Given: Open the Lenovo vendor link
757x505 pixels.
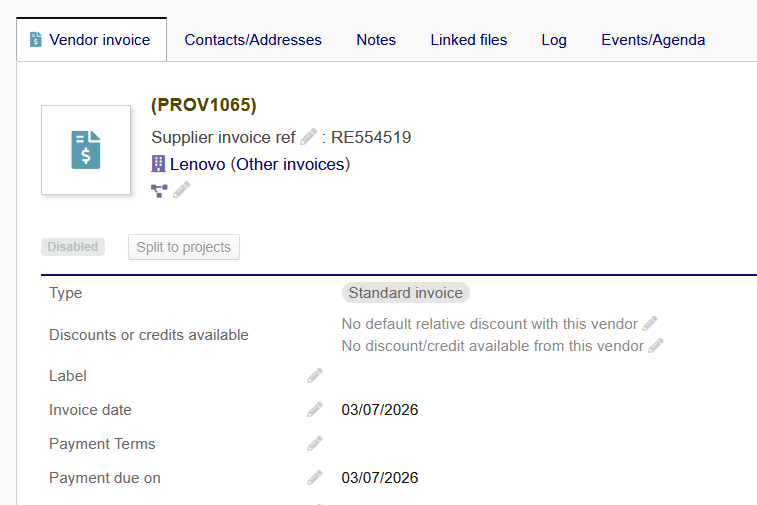Looking at the screenshot, I should 197,164.
